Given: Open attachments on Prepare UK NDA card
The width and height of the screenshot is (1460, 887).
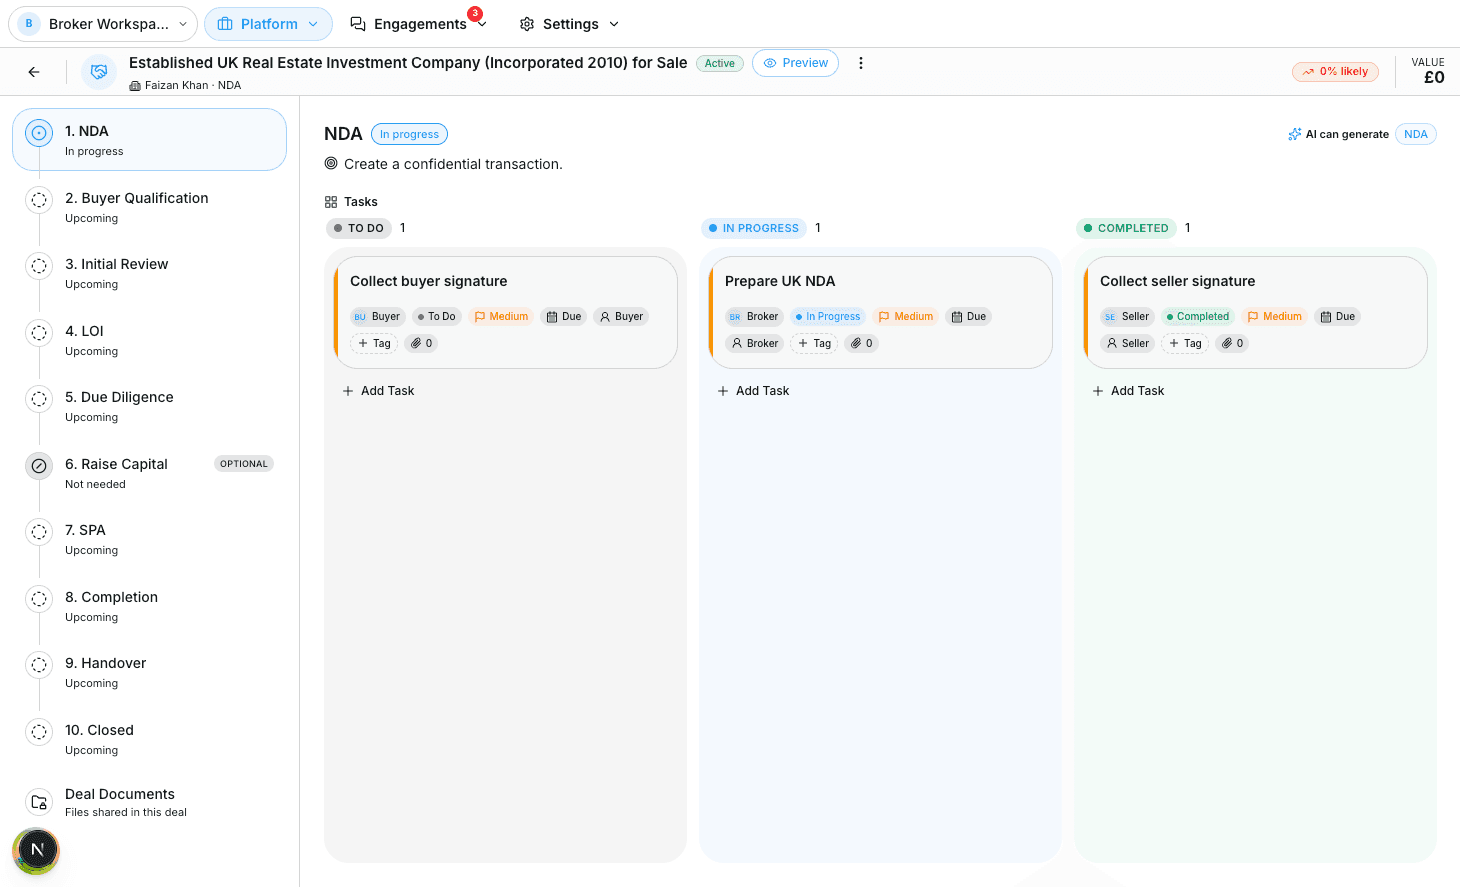Looking at the screenshot, I should pyautogui.click(x=862, y=343).
